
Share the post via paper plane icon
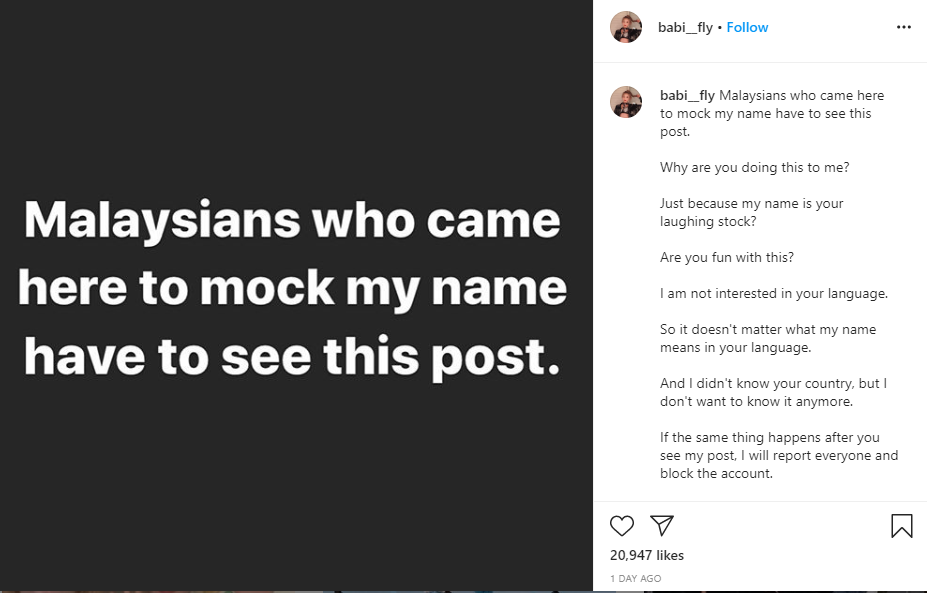tap(661, 526)
